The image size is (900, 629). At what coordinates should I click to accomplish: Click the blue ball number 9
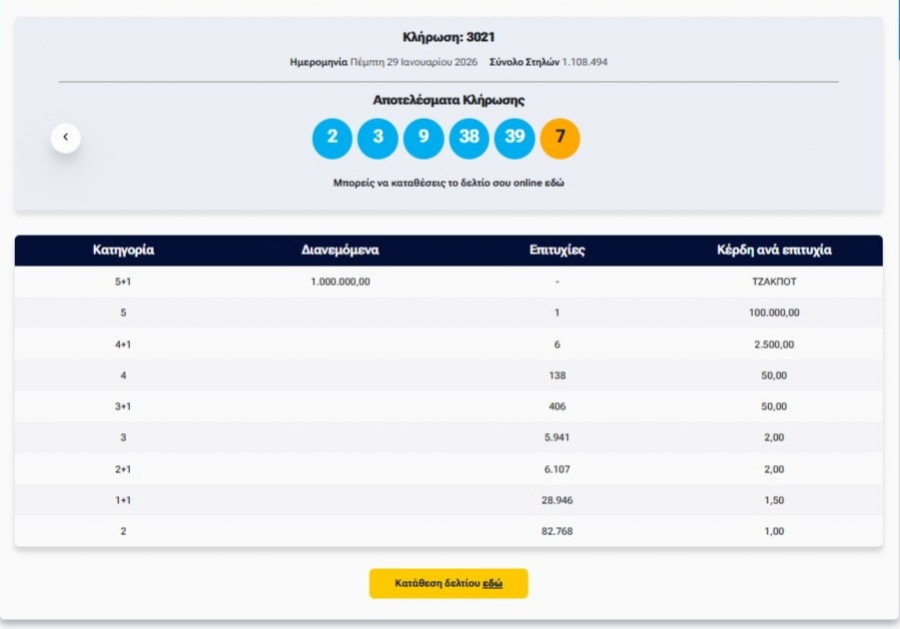point(423,138)
